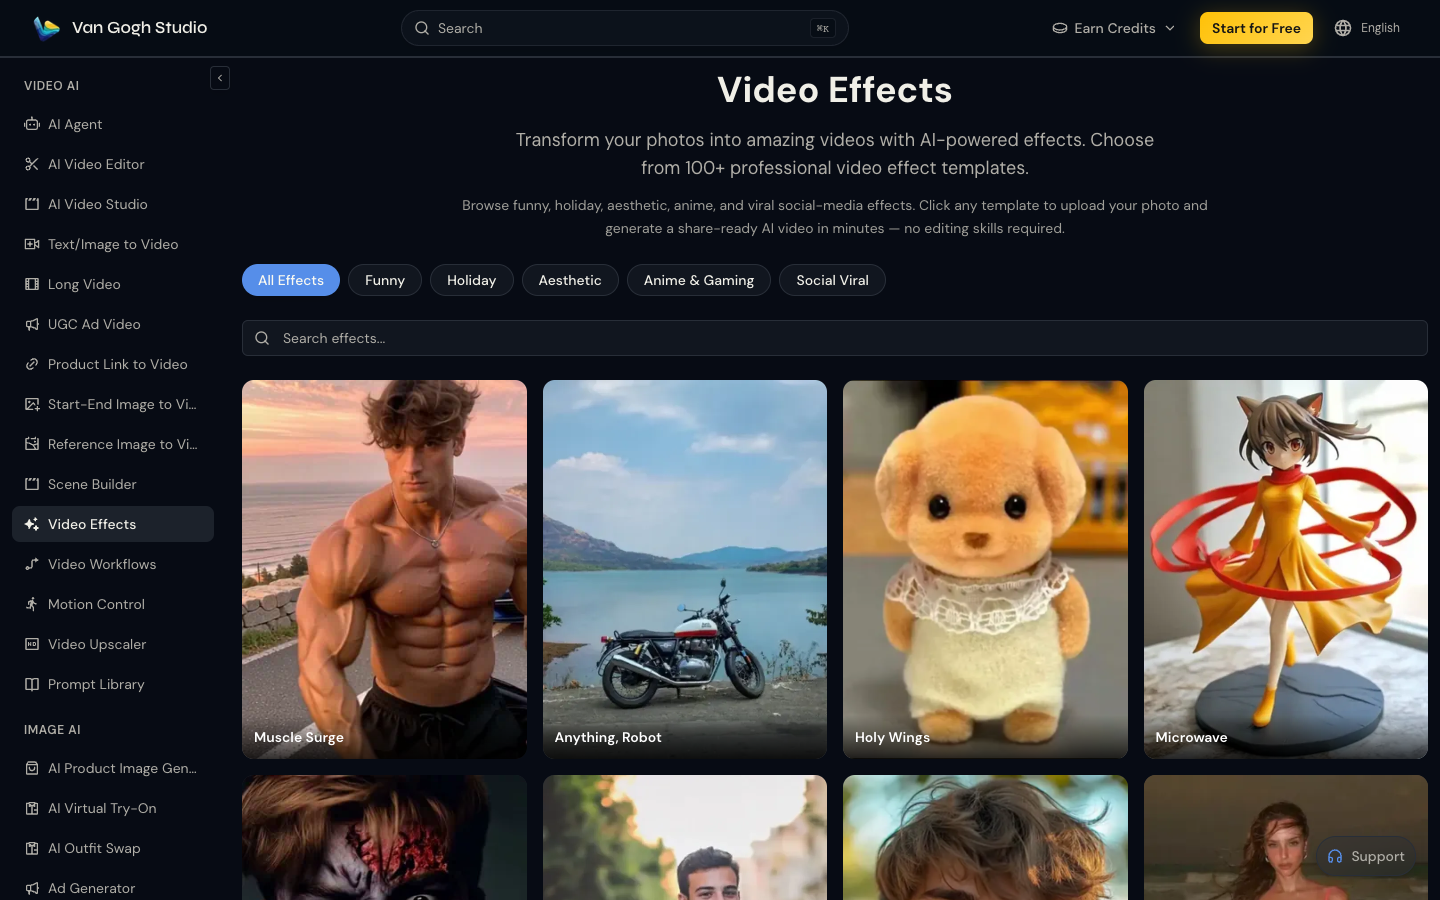Image resolution: width=1440 pixels, height=900 pixels.
Task: Filter effects by Holiday
Action: click(472, 280)
